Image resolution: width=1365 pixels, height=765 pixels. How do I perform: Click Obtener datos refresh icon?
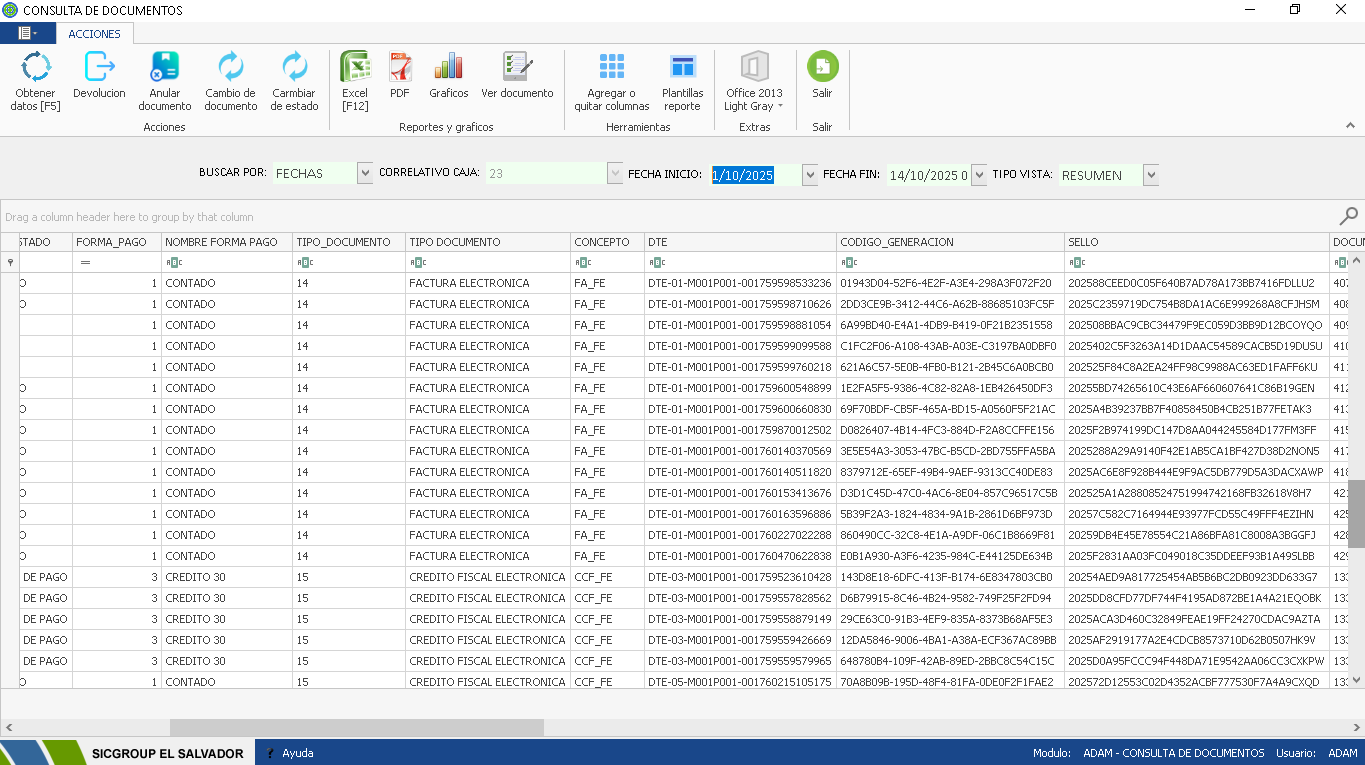[x=36, y=67]
